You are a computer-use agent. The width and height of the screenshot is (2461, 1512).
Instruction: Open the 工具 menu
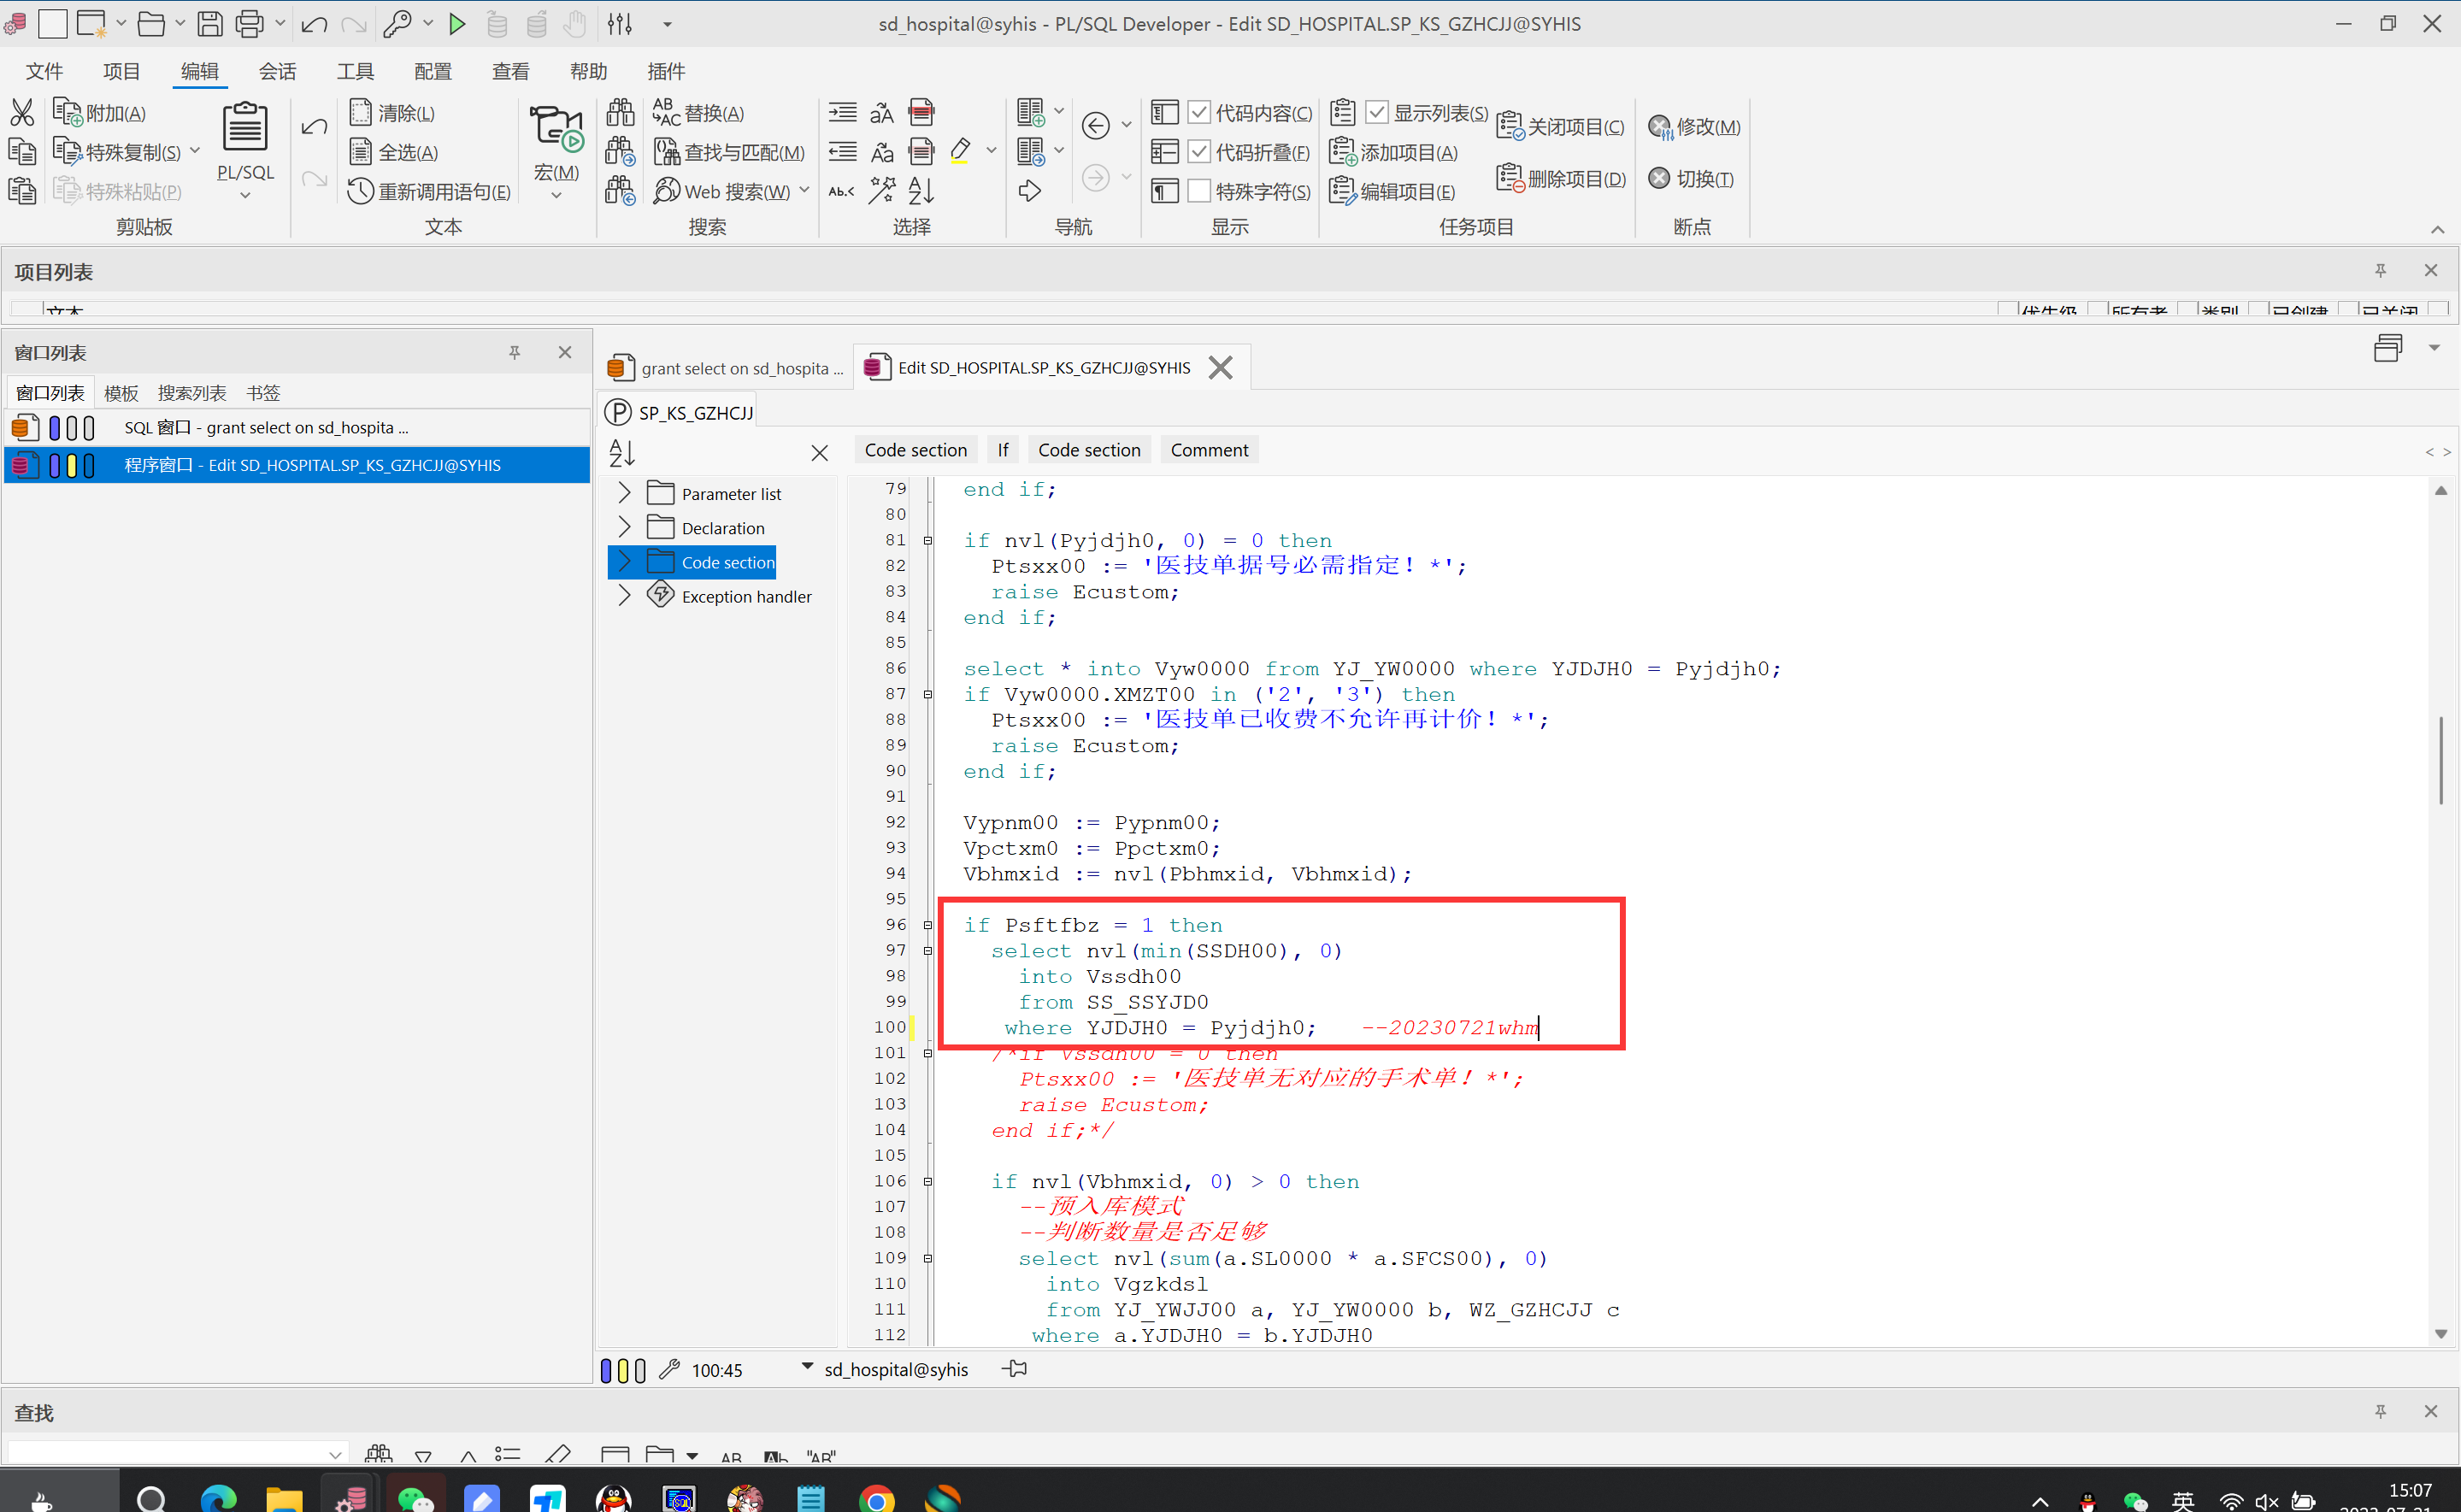(355, 71)
